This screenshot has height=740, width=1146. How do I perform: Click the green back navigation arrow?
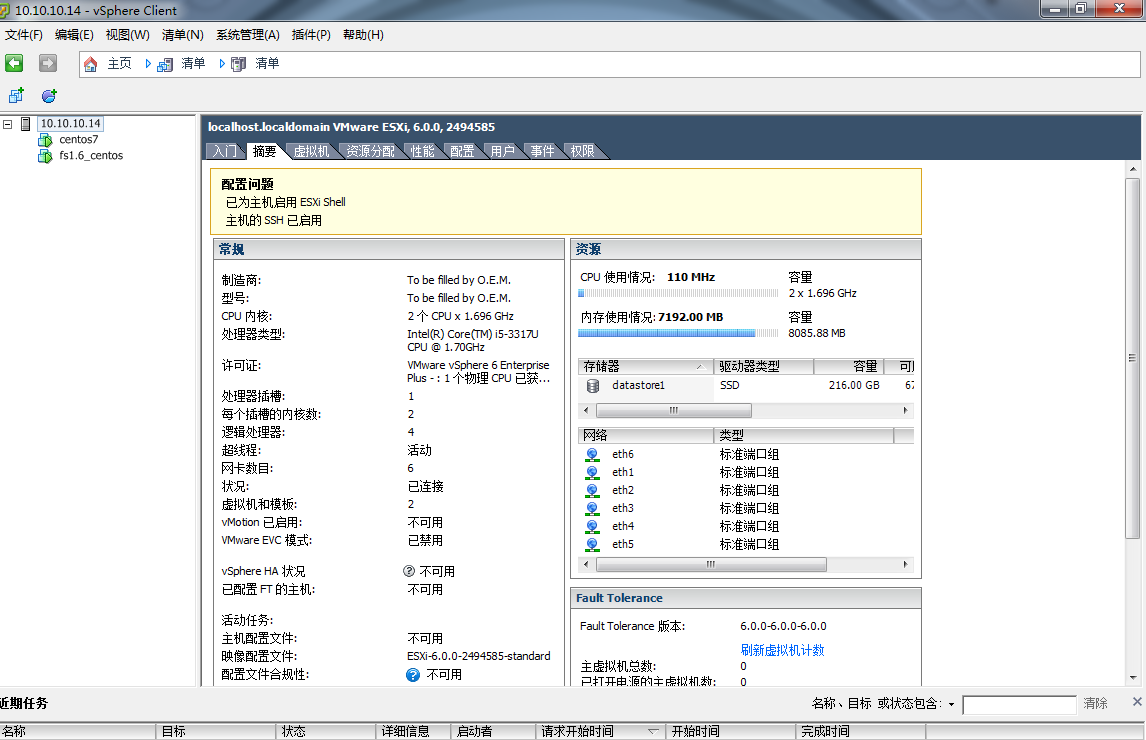point(14,62)
